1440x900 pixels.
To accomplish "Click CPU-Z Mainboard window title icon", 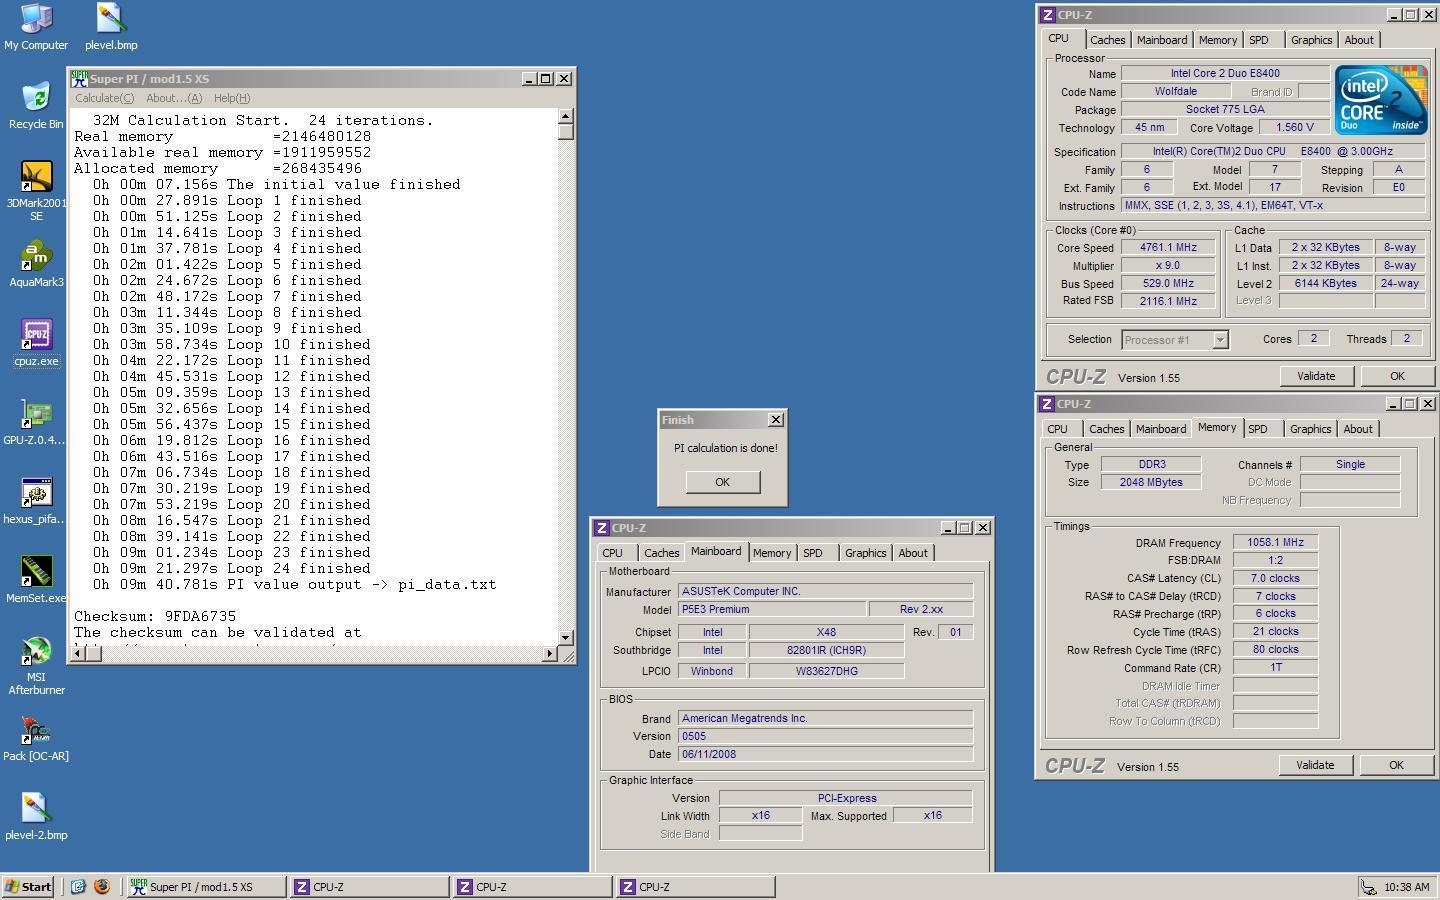I will 602,528.
